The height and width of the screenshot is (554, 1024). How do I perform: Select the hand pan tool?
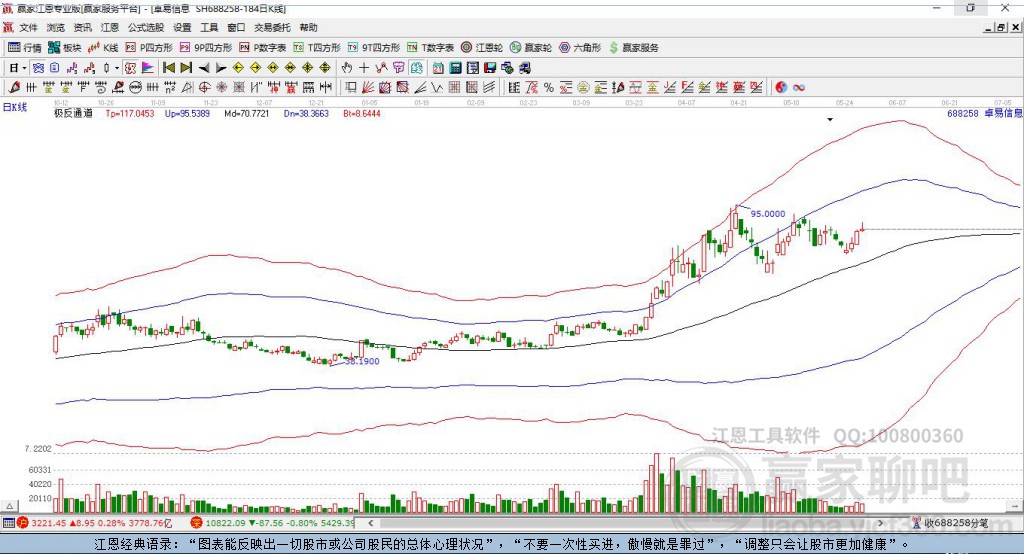pyautogui.click(x=347, y=68)
